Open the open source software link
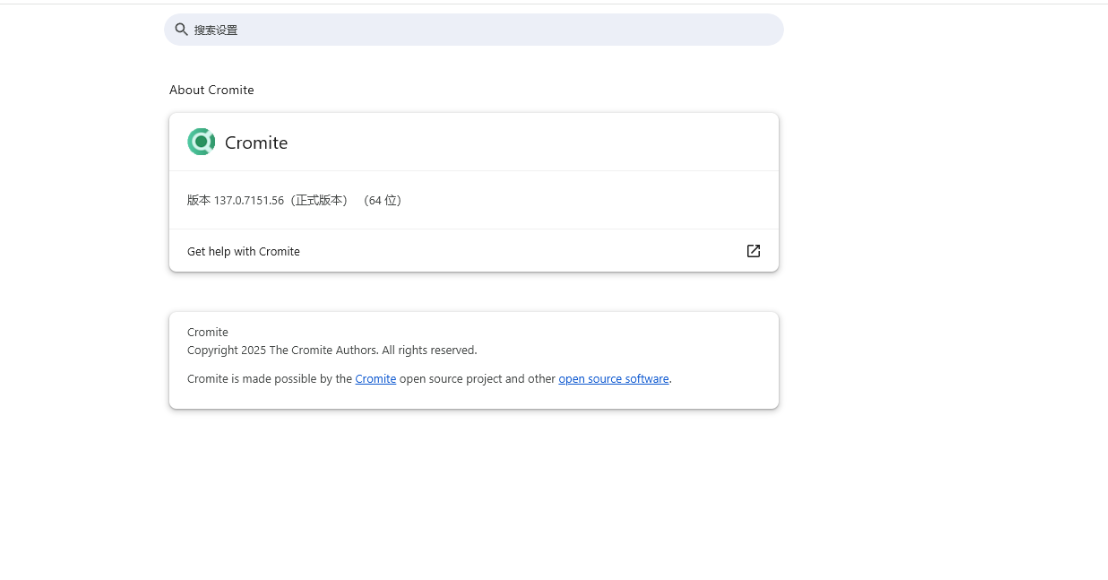 point(613,379)
